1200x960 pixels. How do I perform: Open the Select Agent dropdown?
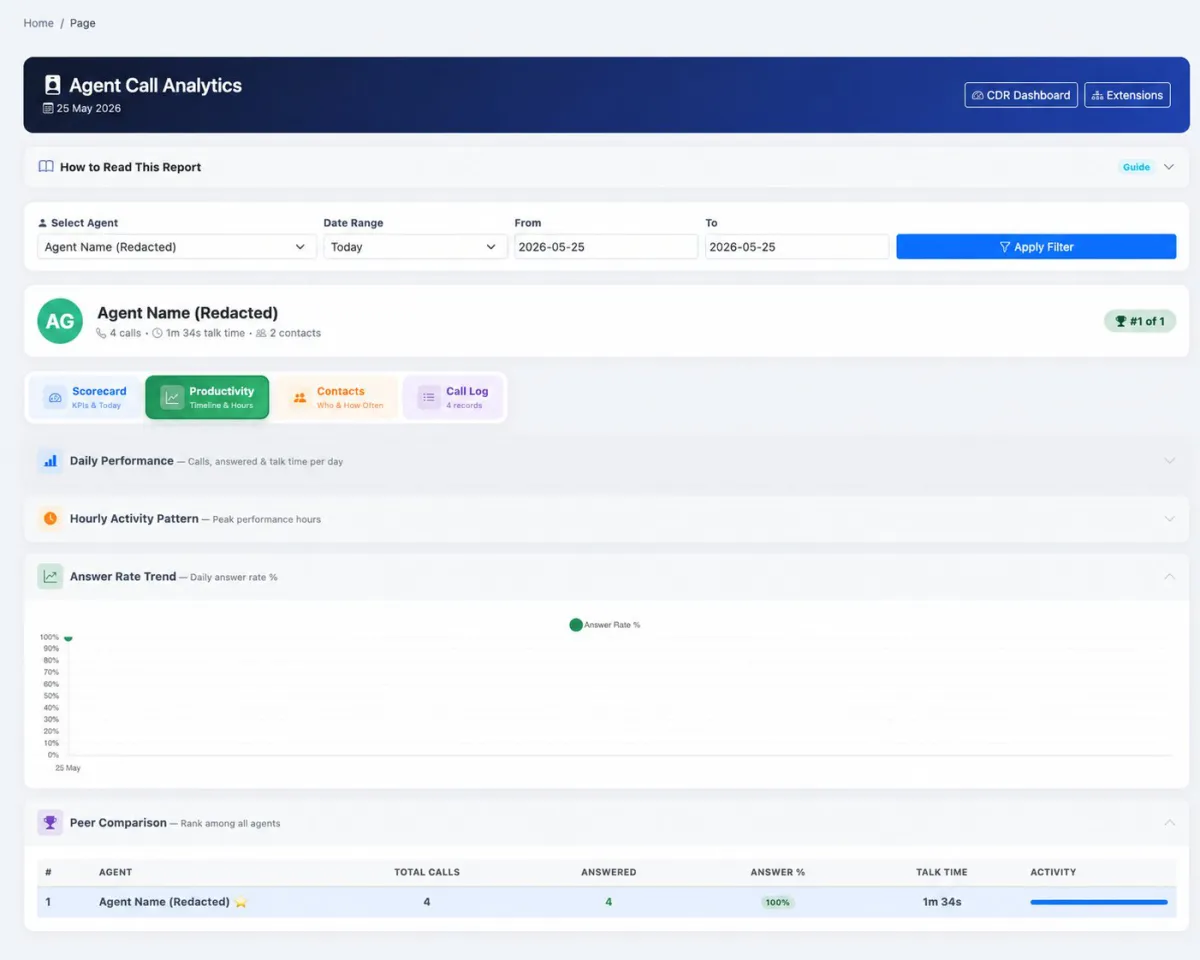click(x=177, y=247)
